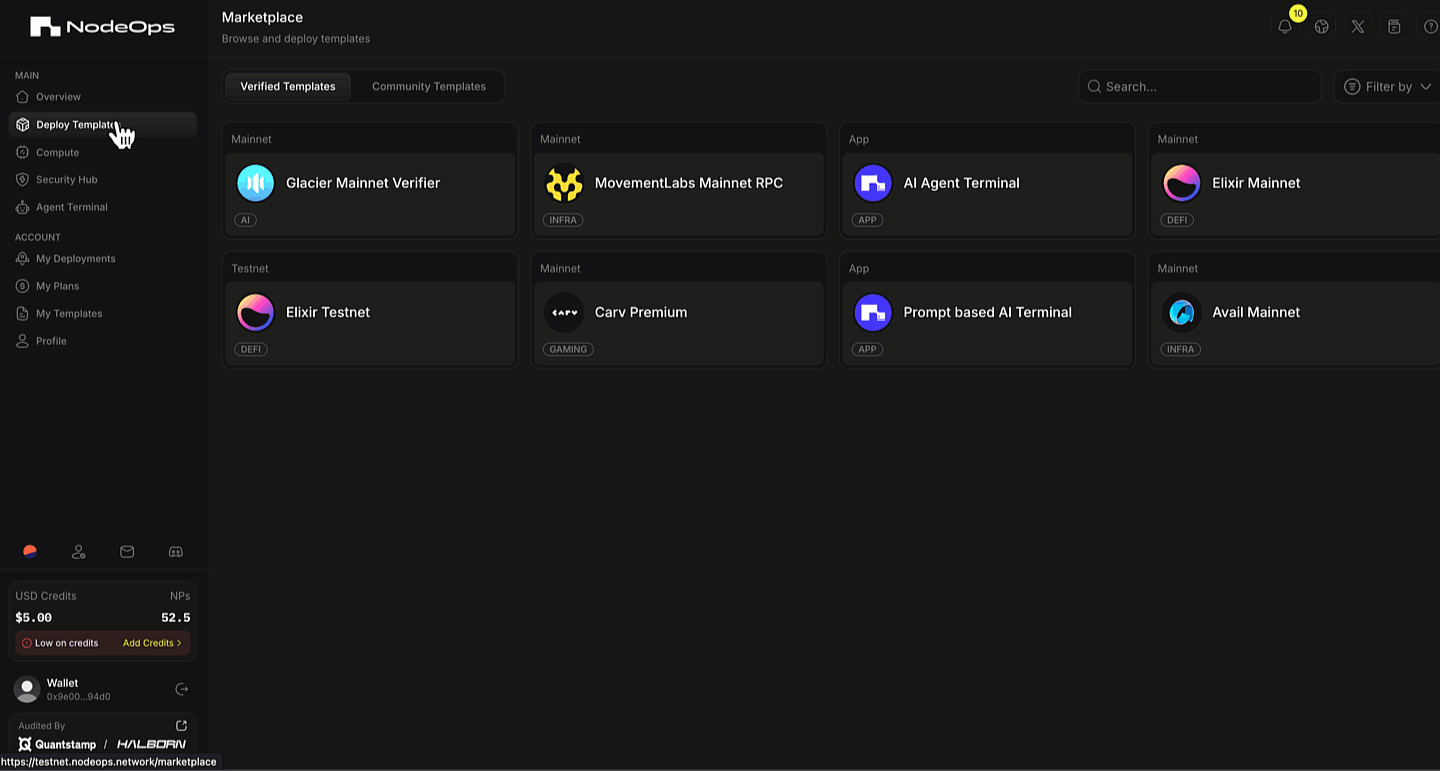Image resolution: width=1440 pixels, height=771 pixels.
Task: Open Deploy Template in the sidebar
Action: (x=103, y=125)
